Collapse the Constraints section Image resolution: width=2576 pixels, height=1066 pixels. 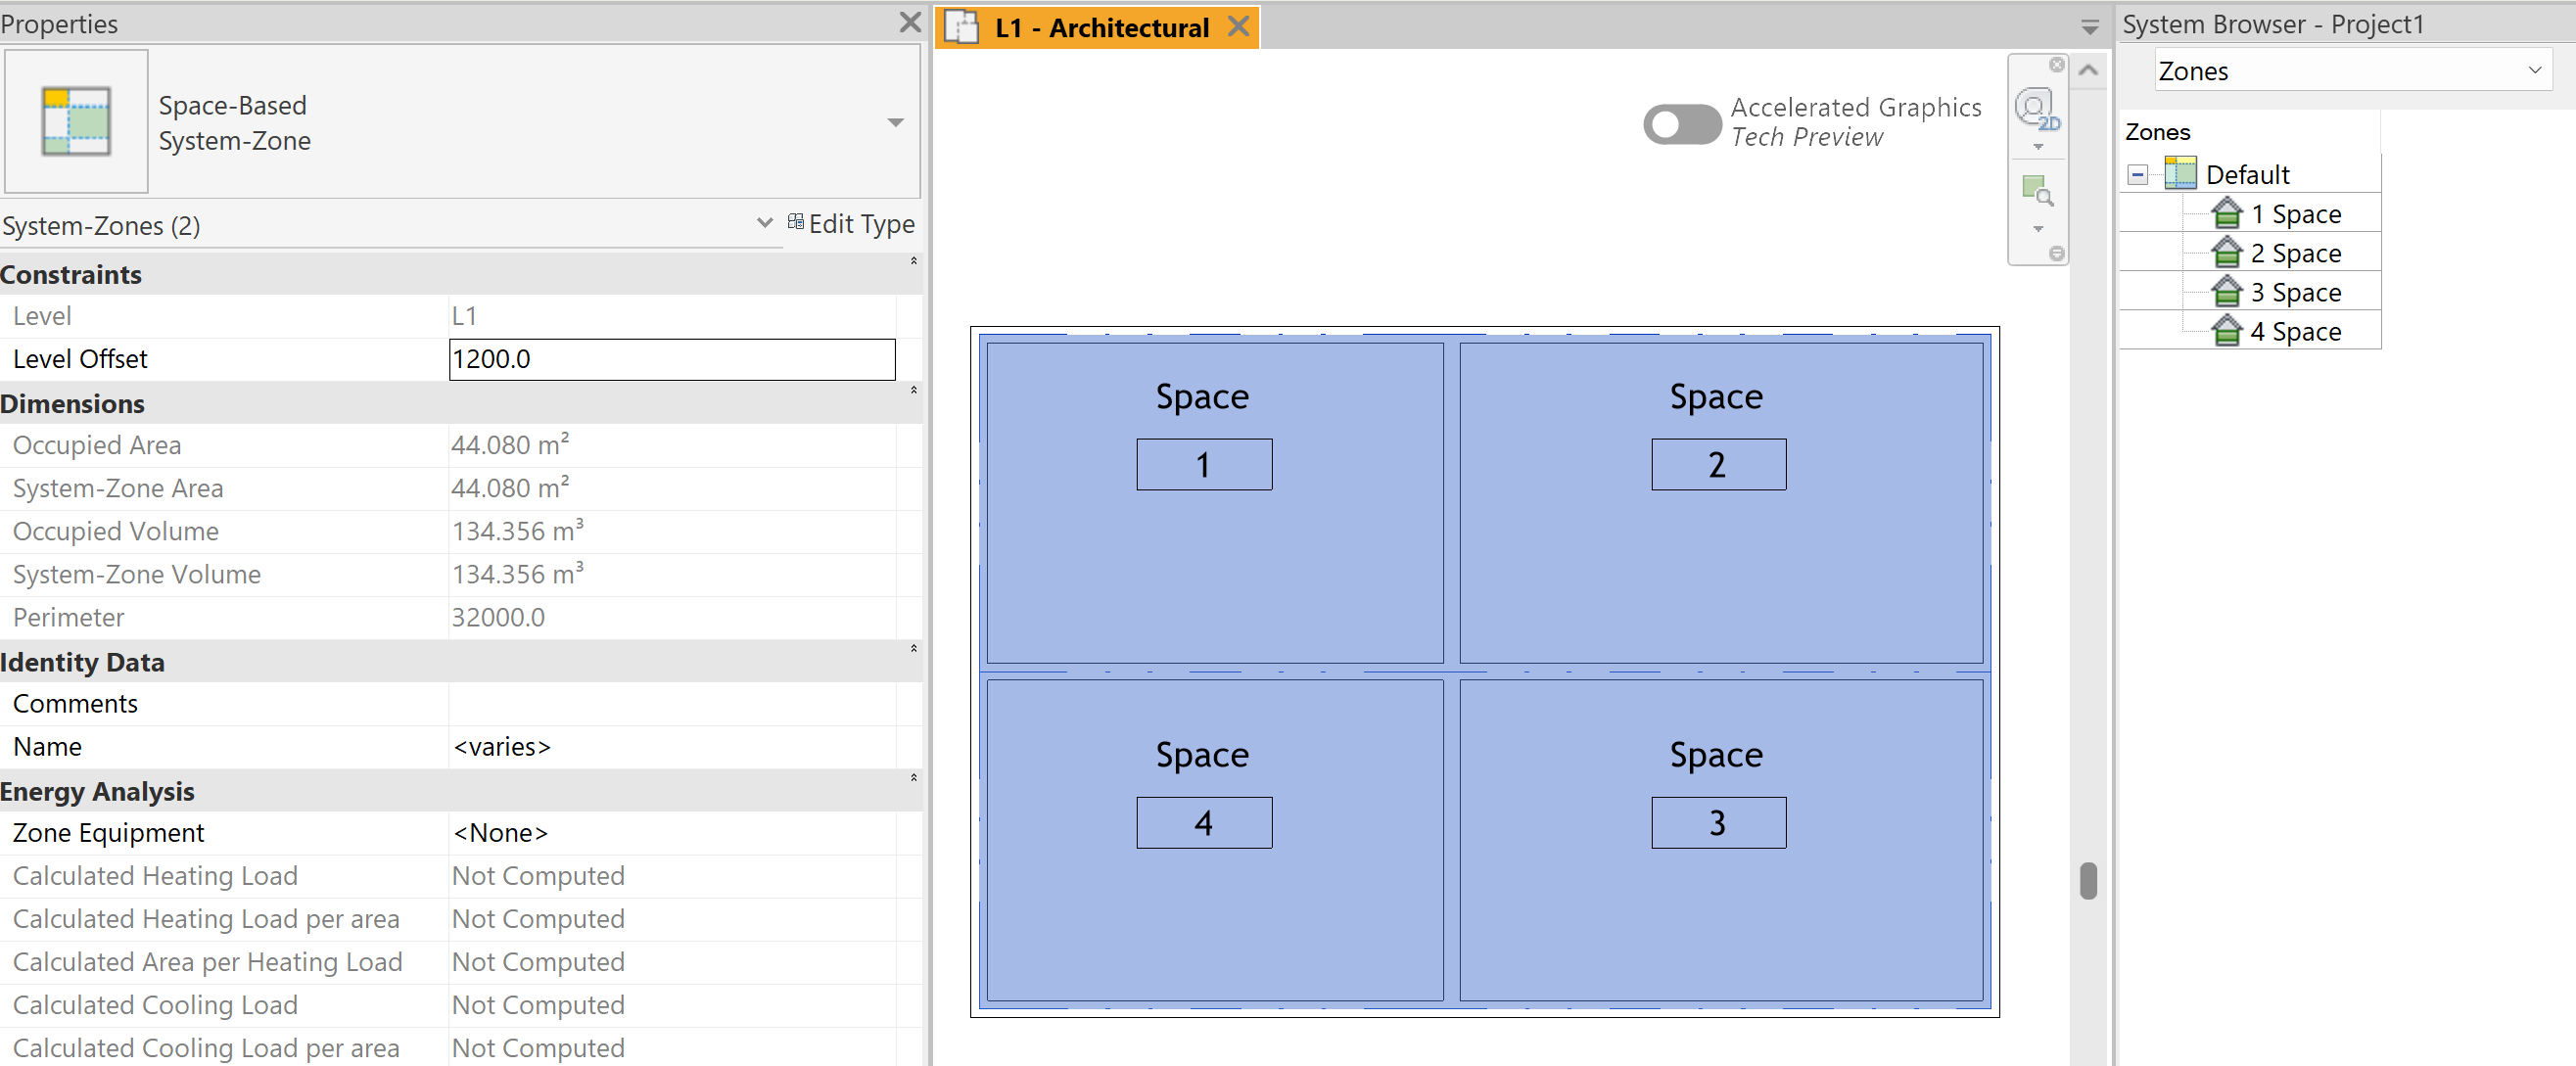coord(913,261)
